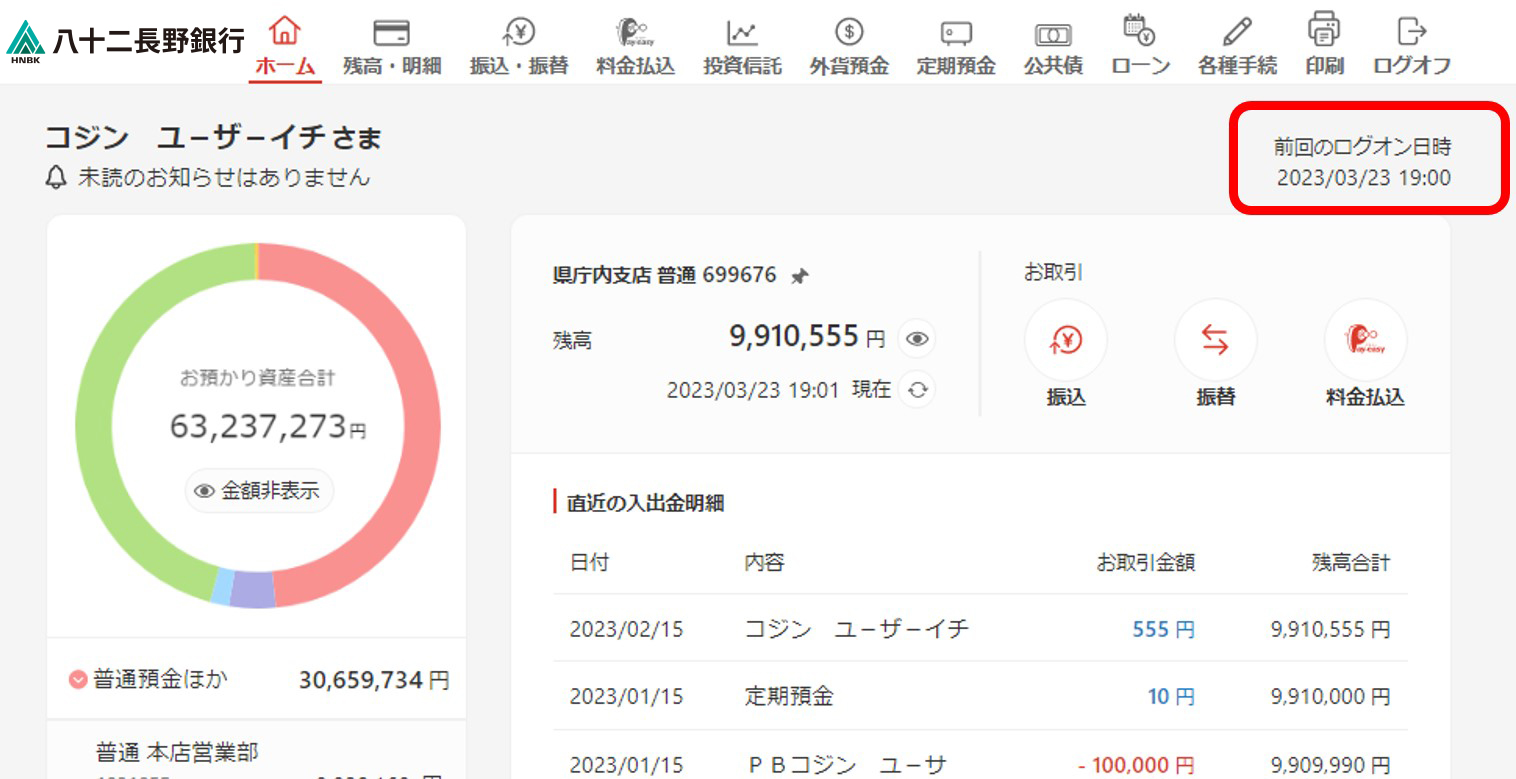1516x779 pixels.
Task: Click the notification bell icon
Action: (56, 178)
